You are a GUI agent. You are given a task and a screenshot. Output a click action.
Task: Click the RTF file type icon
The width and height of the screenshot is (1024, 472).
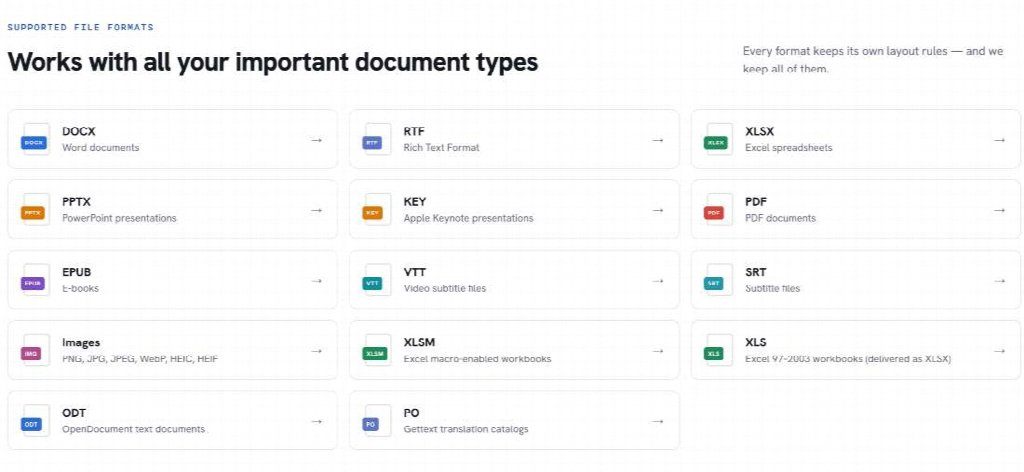377,139
